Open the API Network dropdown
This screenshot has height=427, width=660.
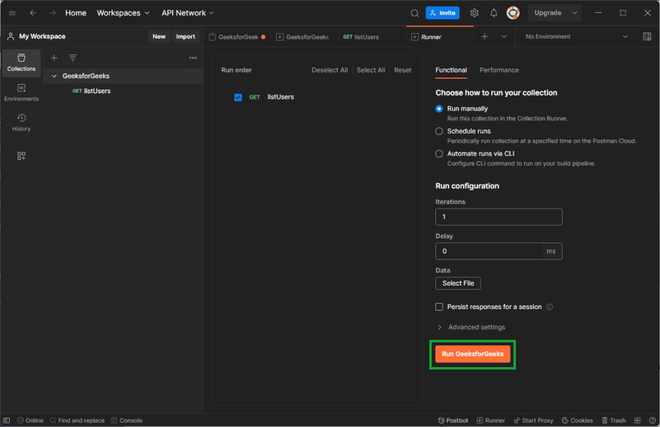coord(188,13)
